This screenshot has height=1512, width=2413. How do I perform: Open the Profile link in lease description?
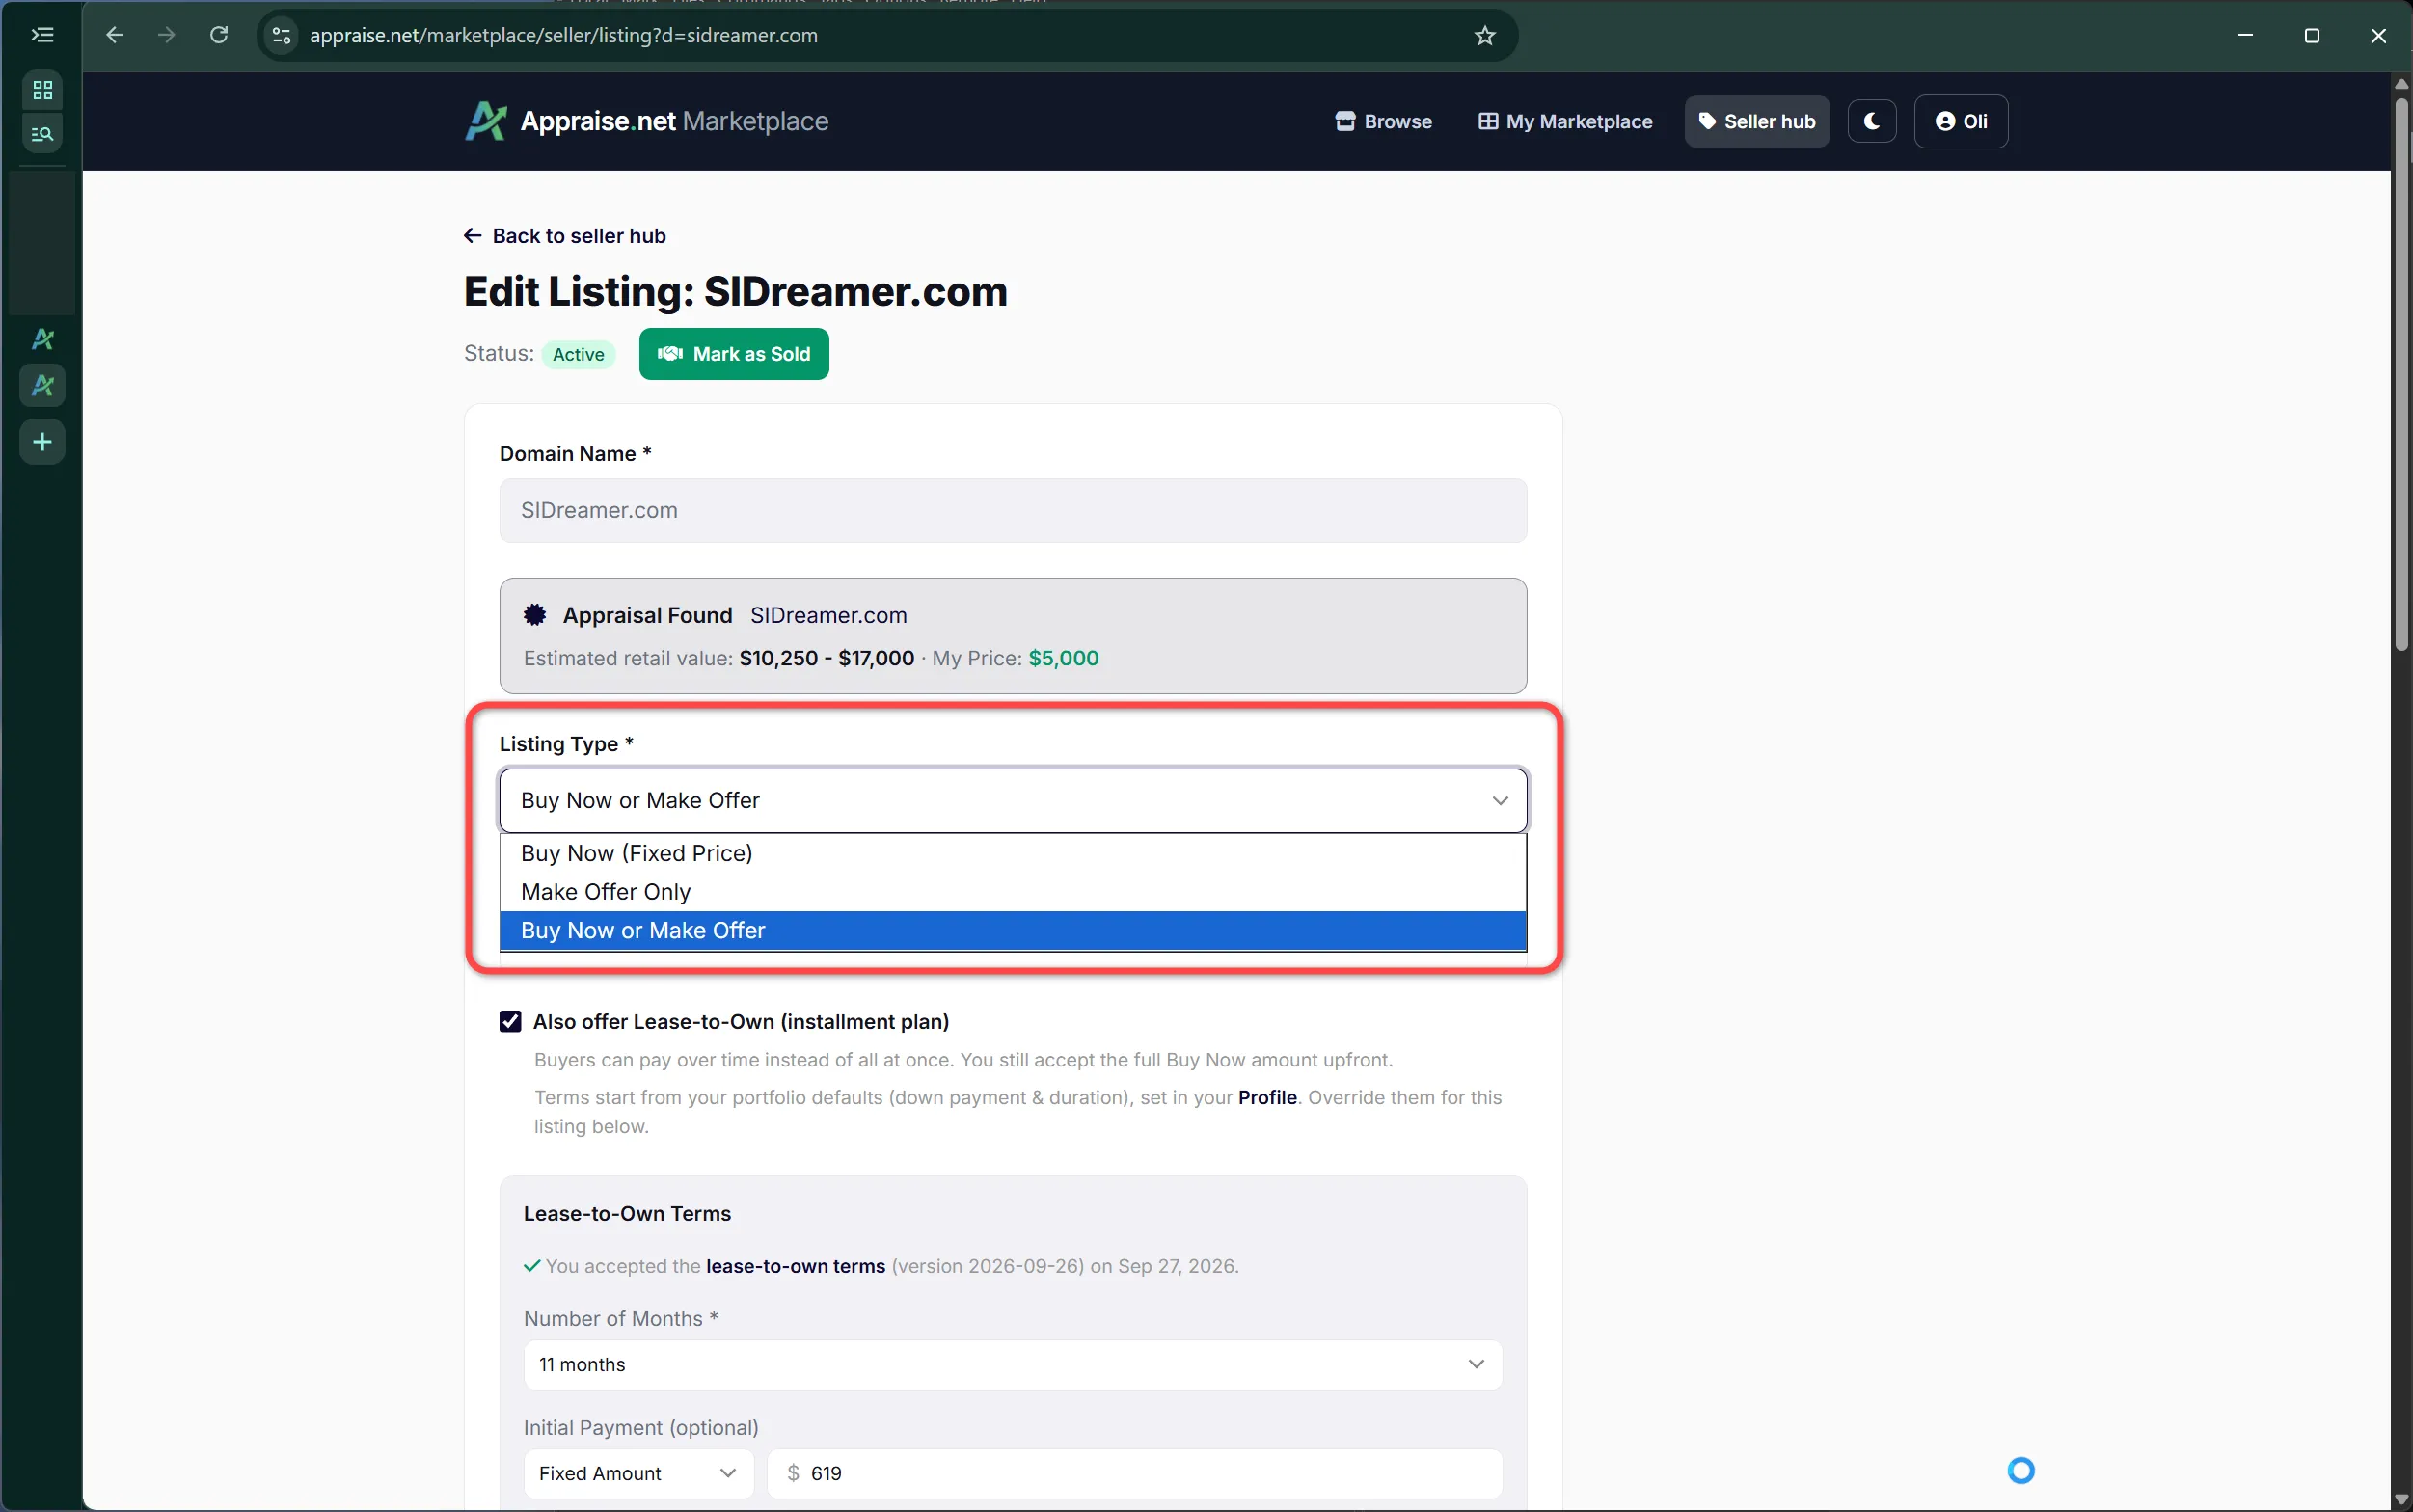point(1267,1097)
